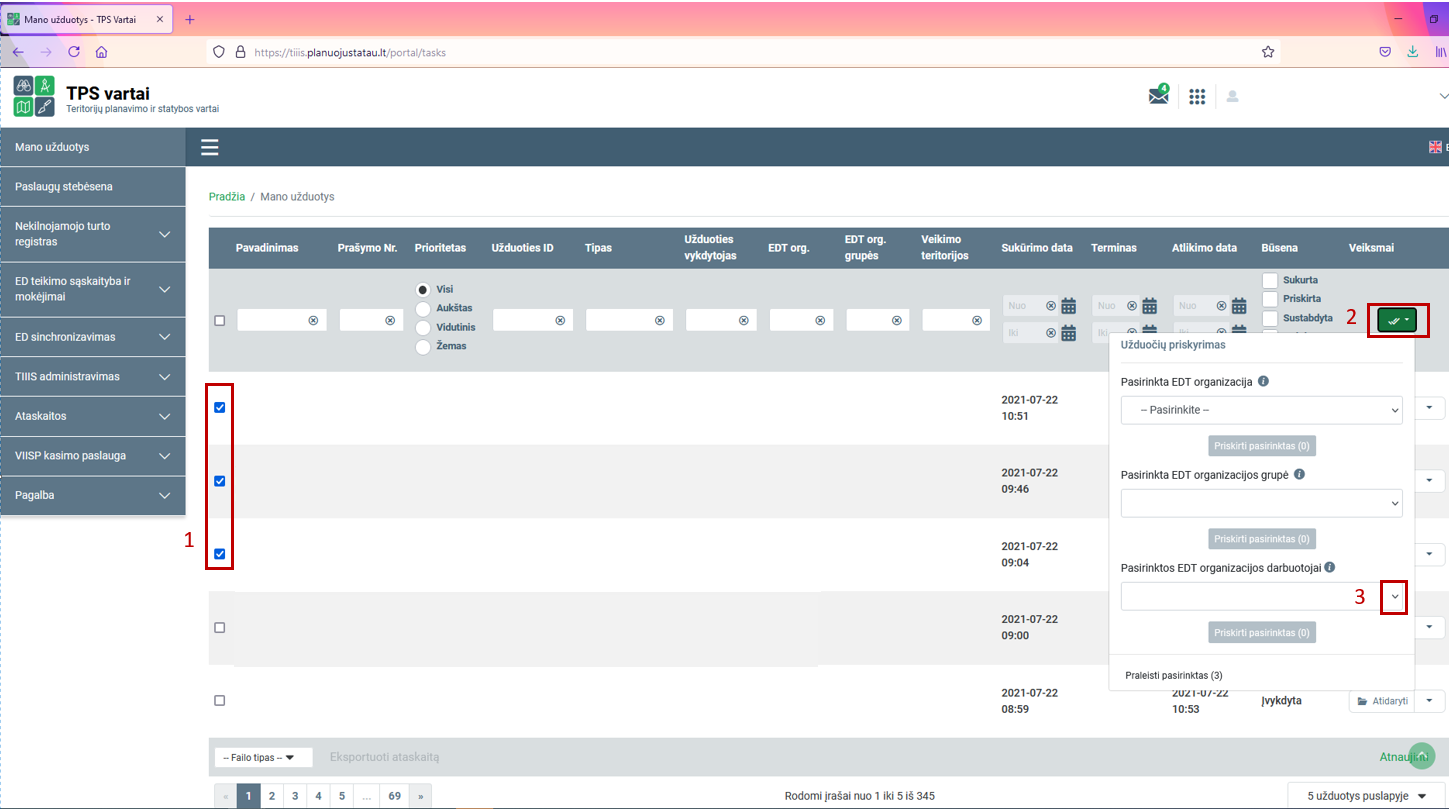Uncheck the task row dated 2021-07-22 09:04
1449x811 pixels.
click(220, 554)
